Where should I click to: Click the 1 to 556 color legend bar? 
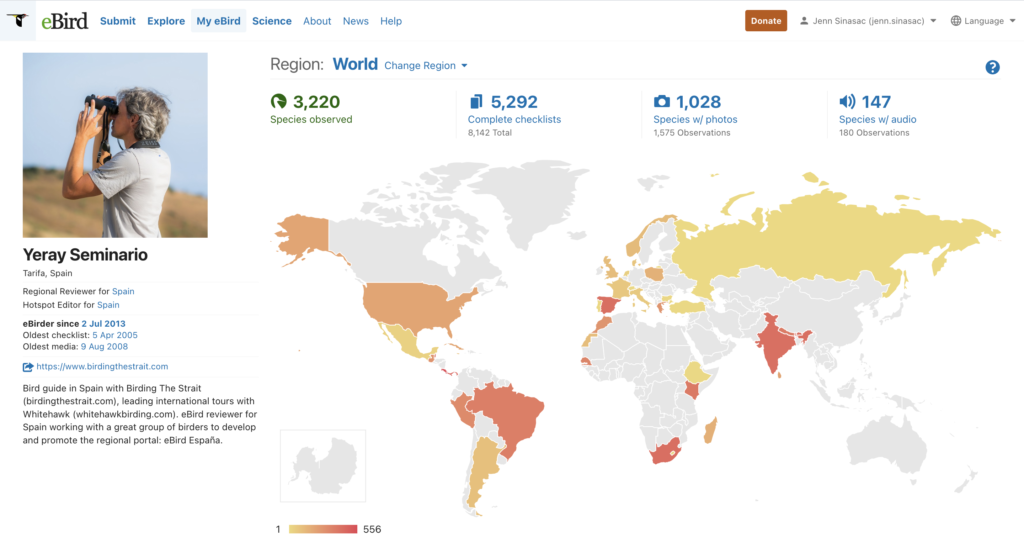click(x=323, y=529)
